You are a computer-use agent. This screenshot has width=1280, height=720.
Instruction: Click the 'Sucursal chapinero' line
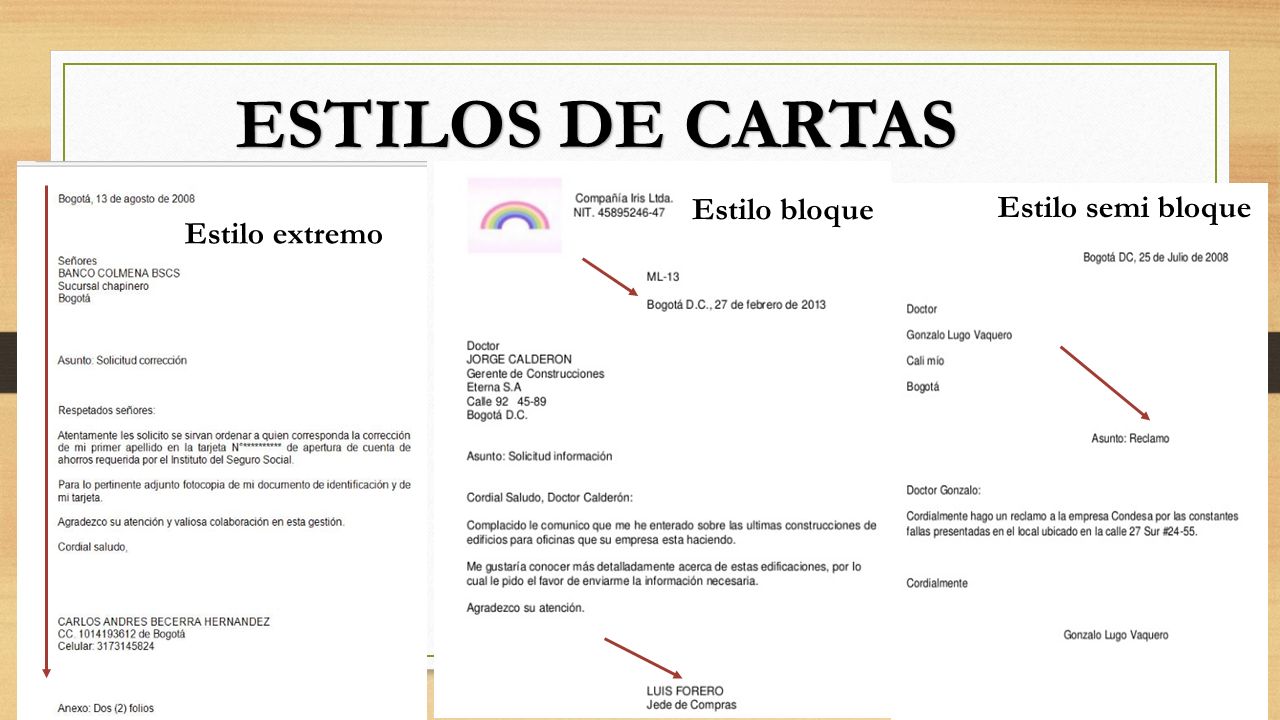pos(103,286)
